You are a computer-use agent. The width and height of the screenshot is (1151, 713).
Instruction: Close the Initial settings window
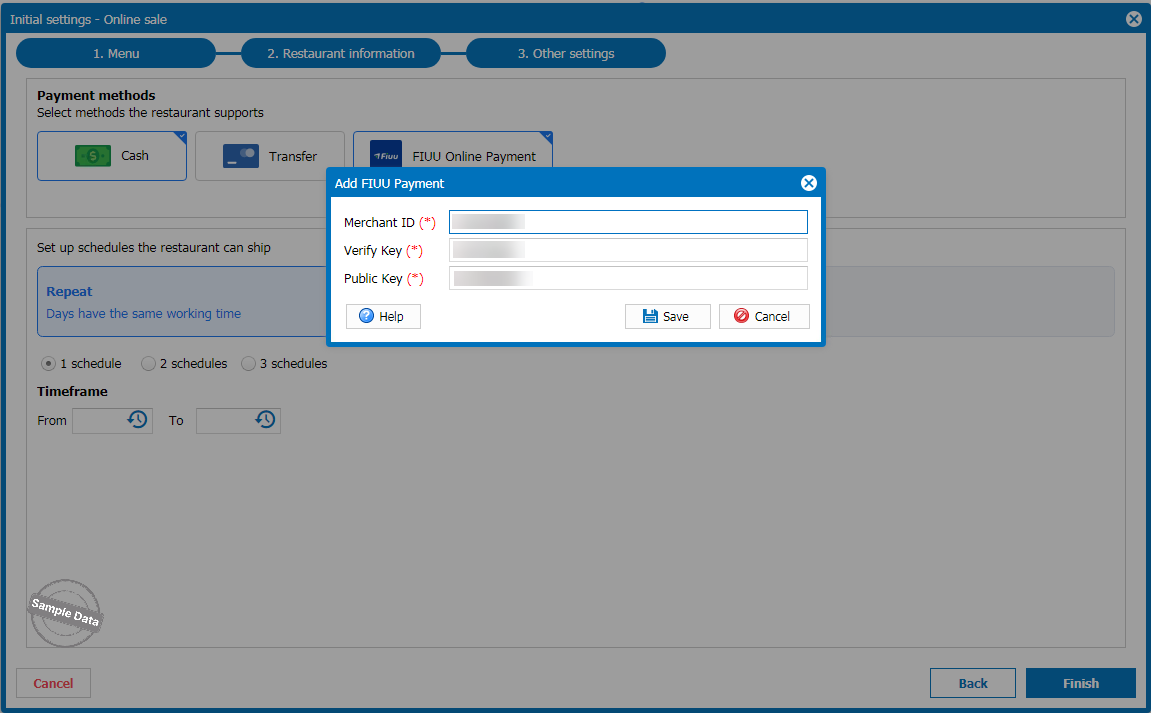pyautogui.click(x=1133, y=18)
